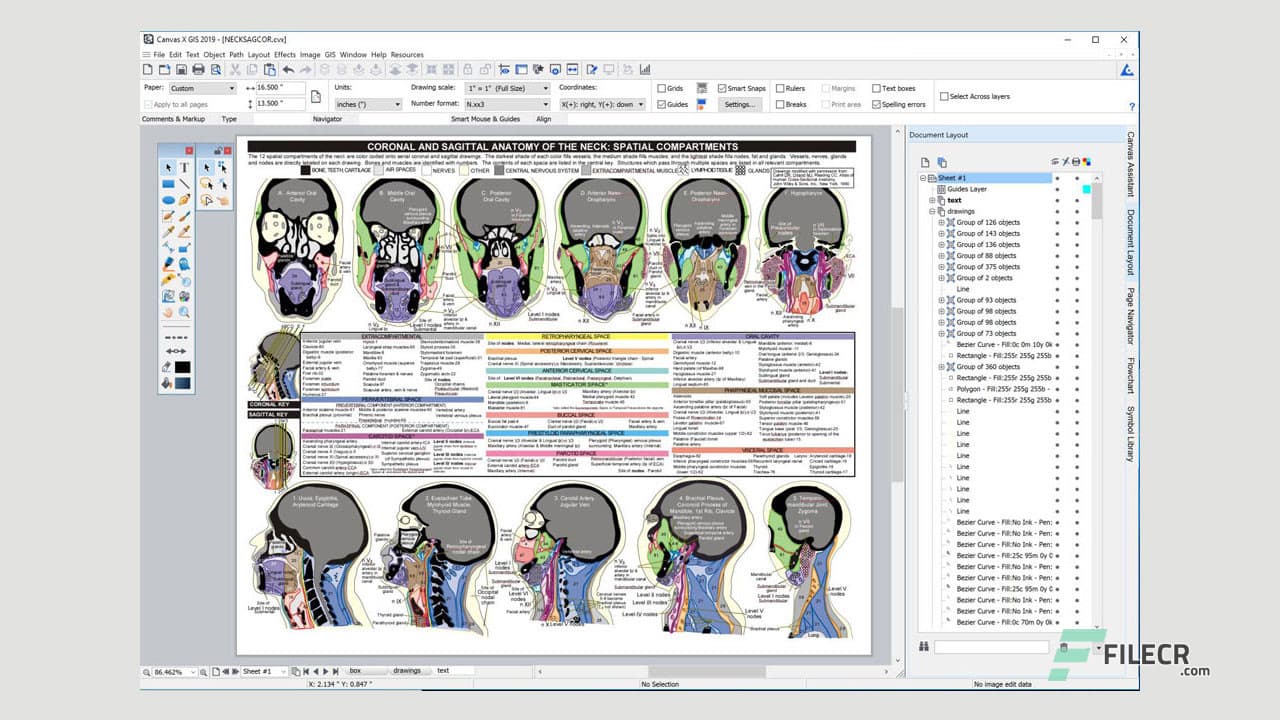Open the Drawing scale dropdown
Screen dimensions: 1280x720
pyautogui.click(x=509, y=88)
